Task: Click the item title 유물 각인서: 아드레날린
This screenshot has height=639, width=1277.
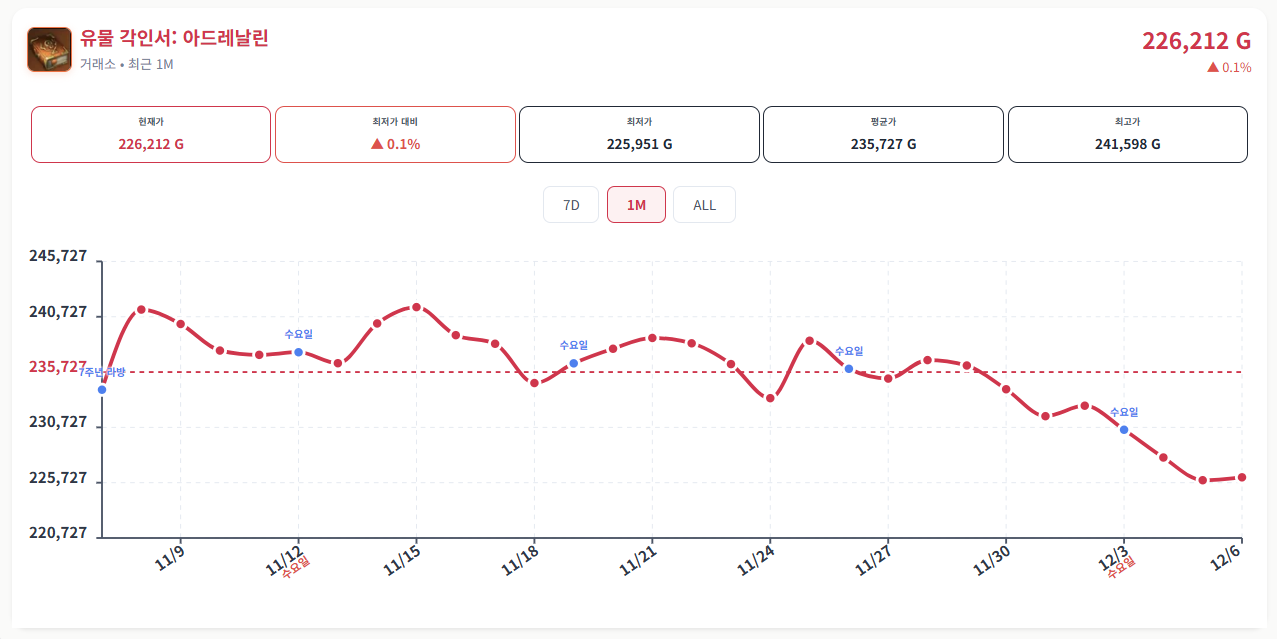Action: click(175, 39)
